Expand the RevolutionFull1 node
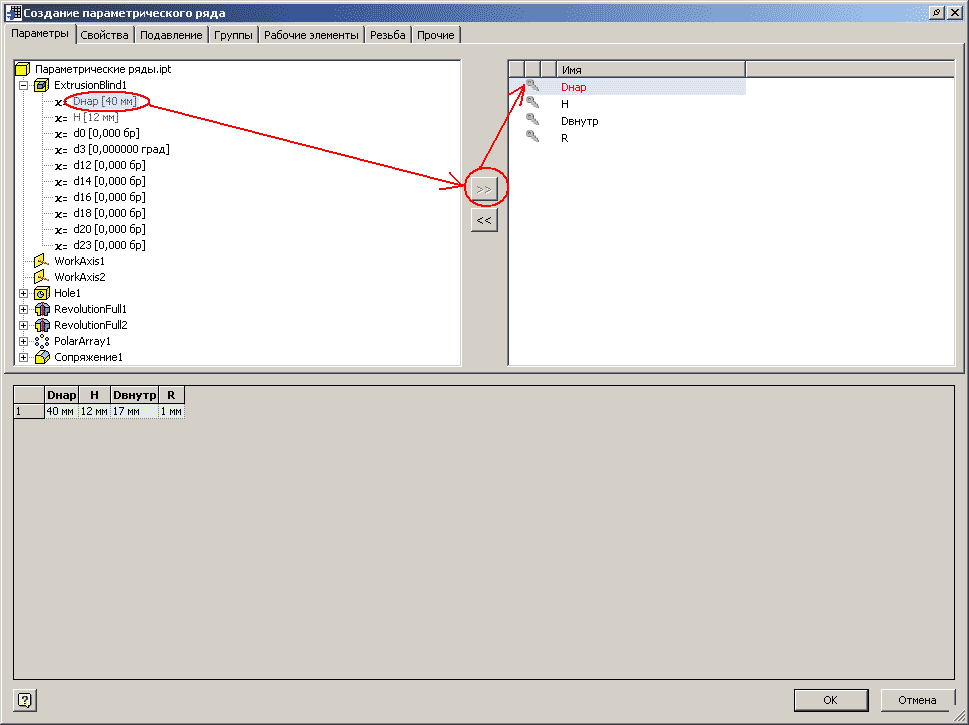The width and height of the screenshot is (969, 725). (23, 310)
